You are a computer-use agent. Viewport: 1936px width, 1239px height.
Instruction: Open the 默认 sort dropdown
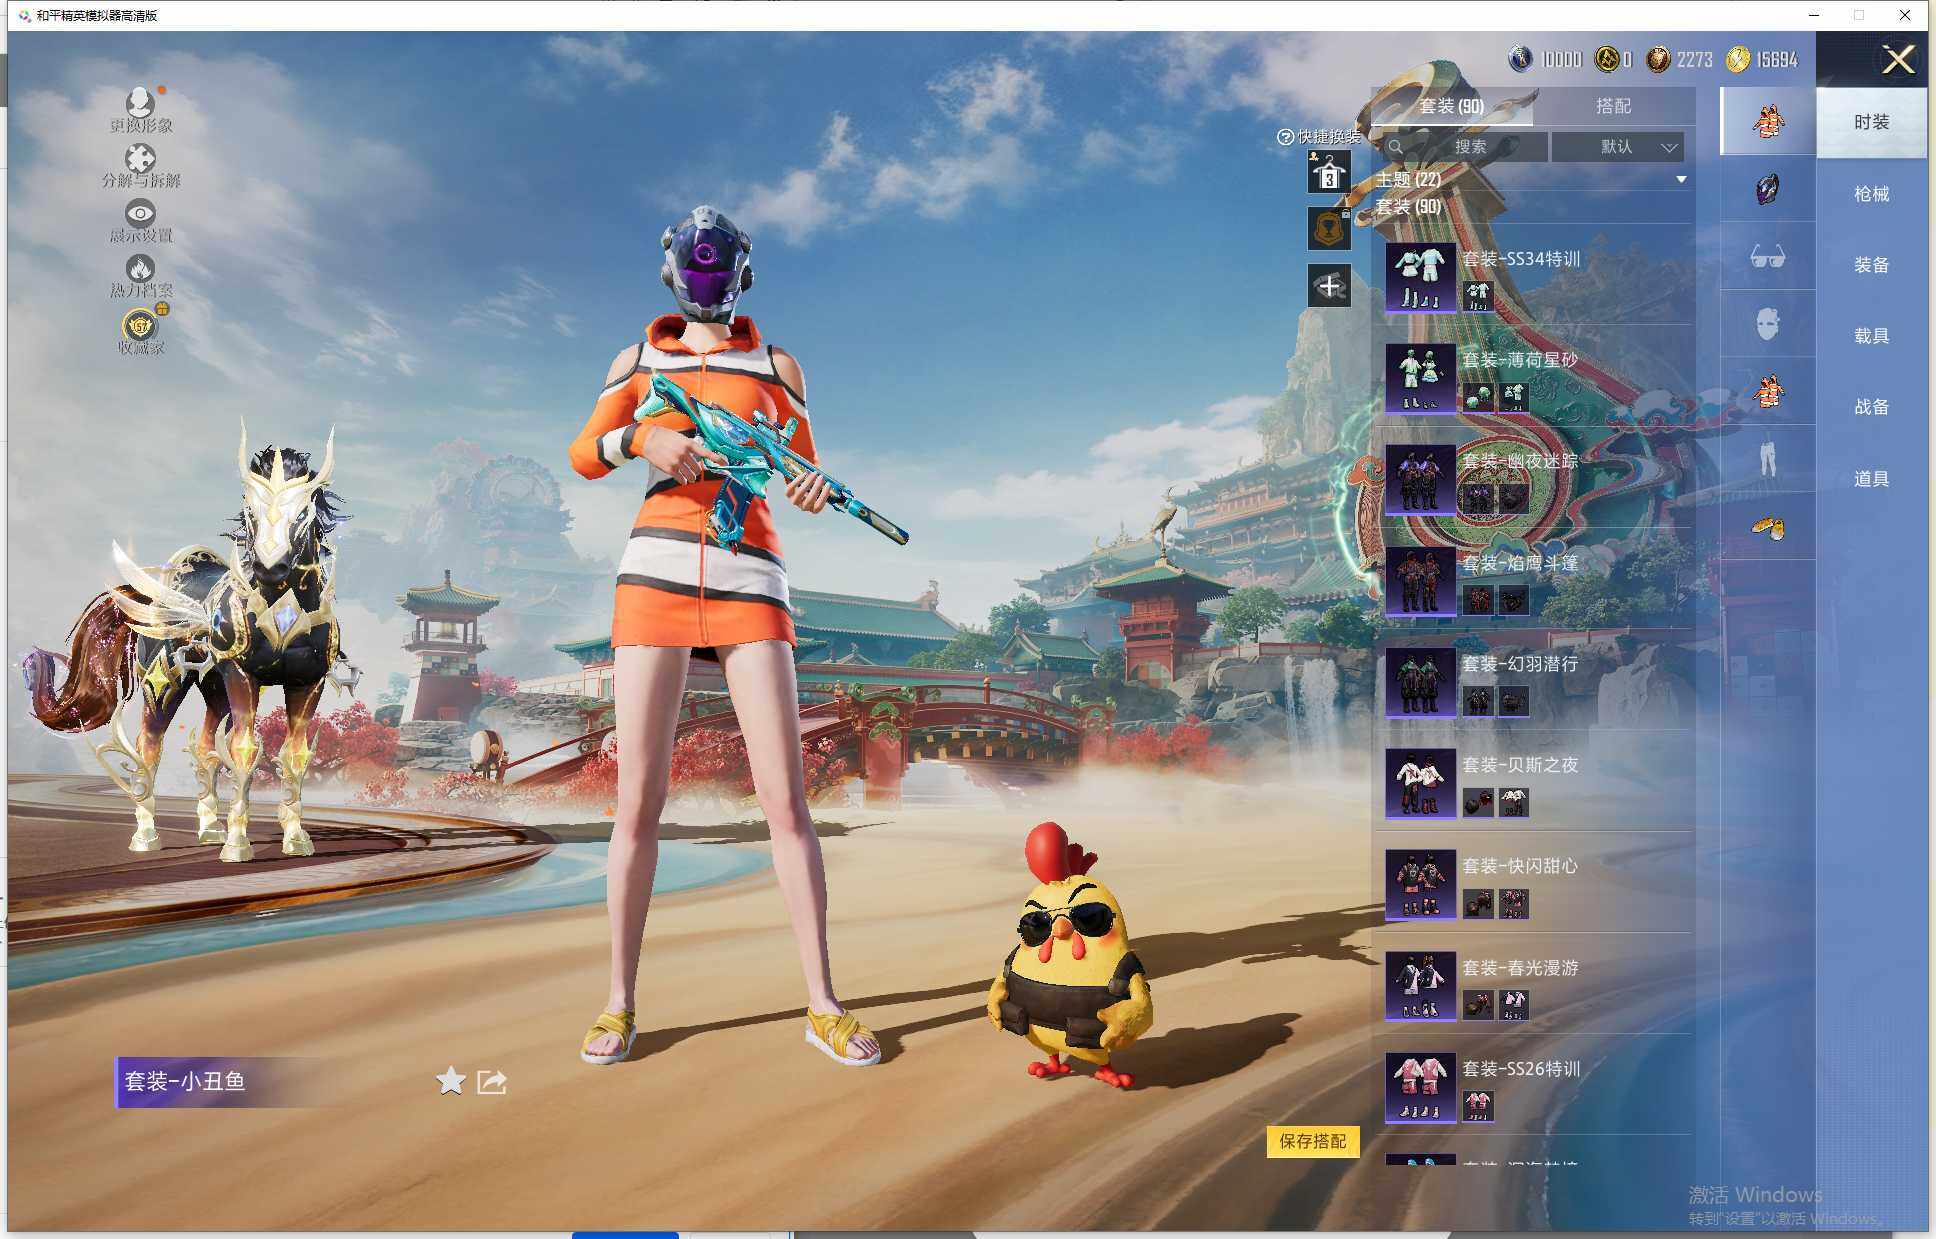point(1617,147)
